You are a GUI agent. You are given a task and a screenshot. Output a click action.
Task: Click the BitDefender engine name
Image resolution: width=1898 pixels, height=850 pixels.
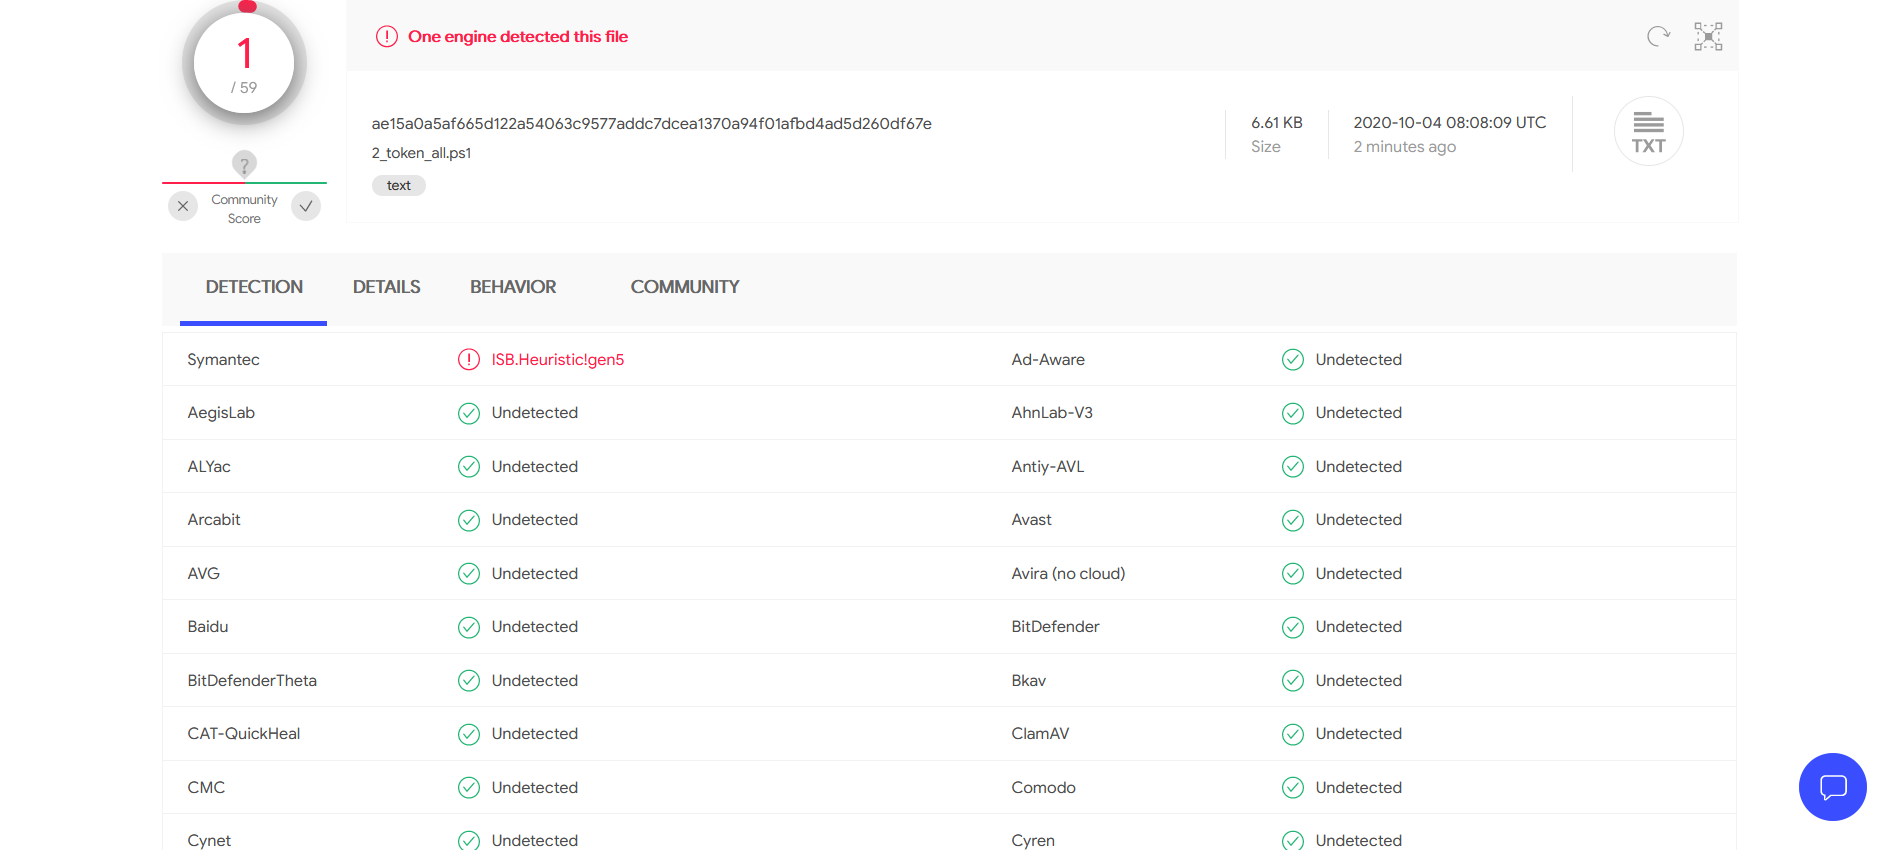(x=1056, y=627)
